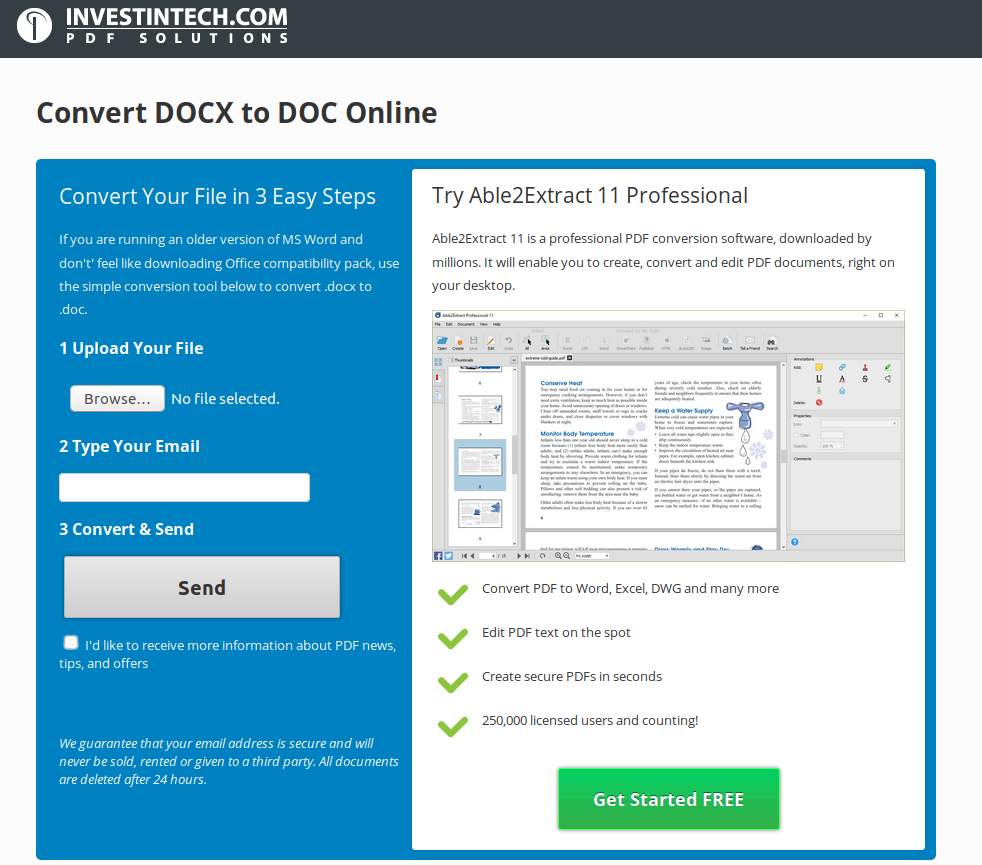Click the "Convert DOCX to DOC Online" heading

[237, 113]
